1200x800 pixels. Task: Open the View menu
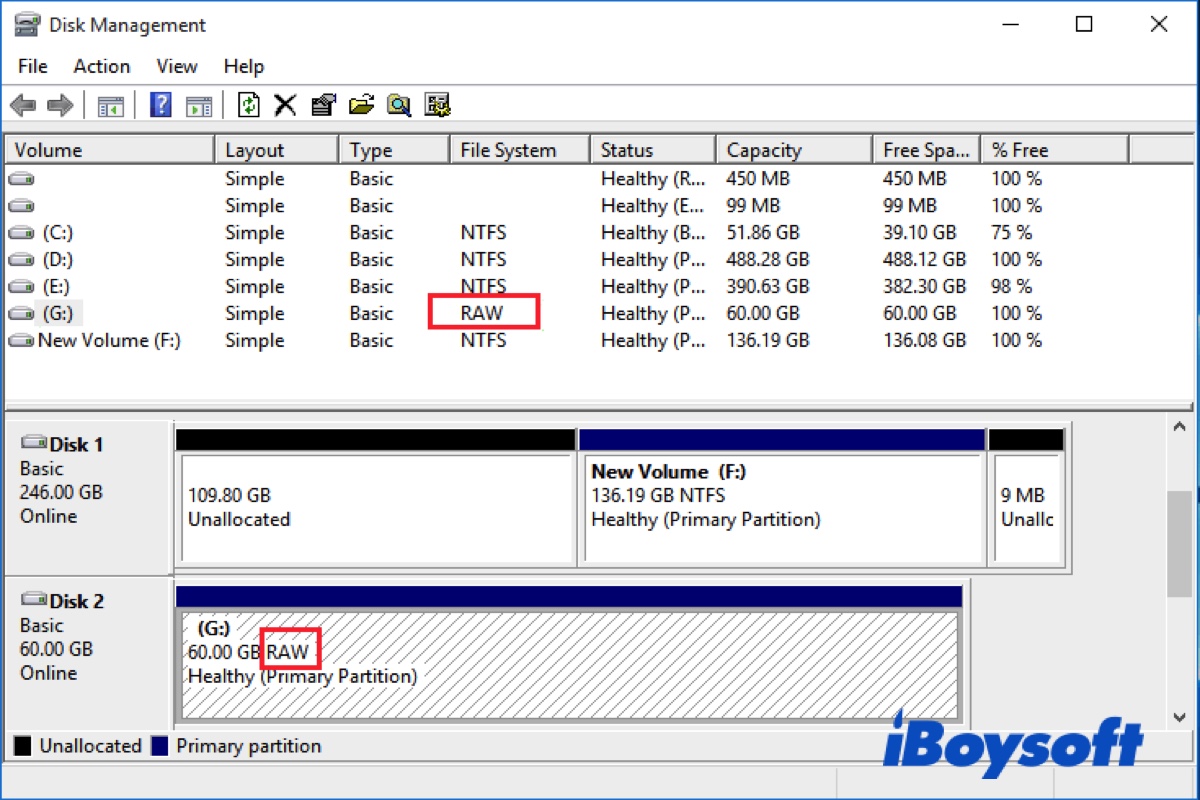point(176,66)
